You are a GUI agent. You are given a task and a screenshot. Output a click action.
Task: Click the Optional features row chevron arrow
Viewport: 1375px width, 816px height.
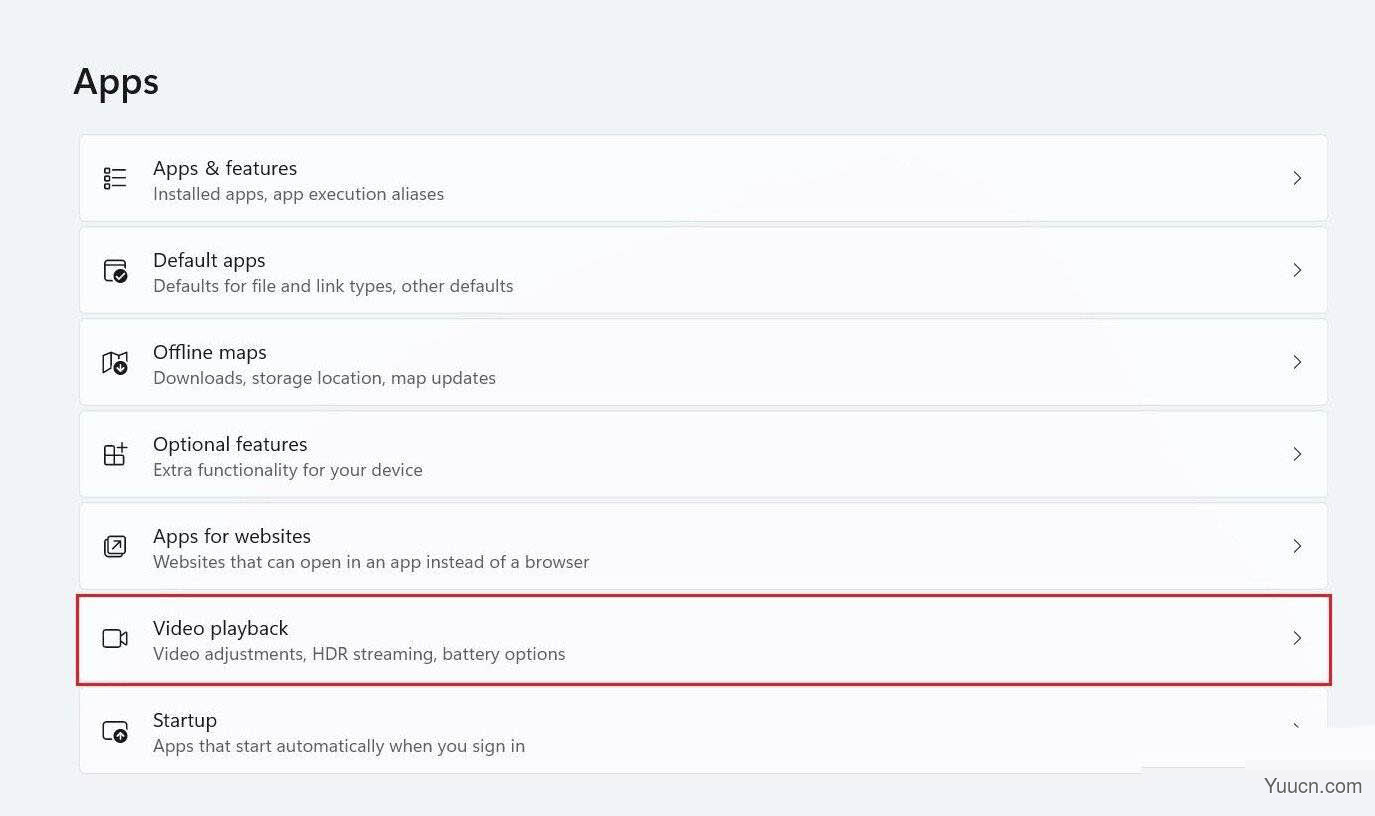(1297, 454)
